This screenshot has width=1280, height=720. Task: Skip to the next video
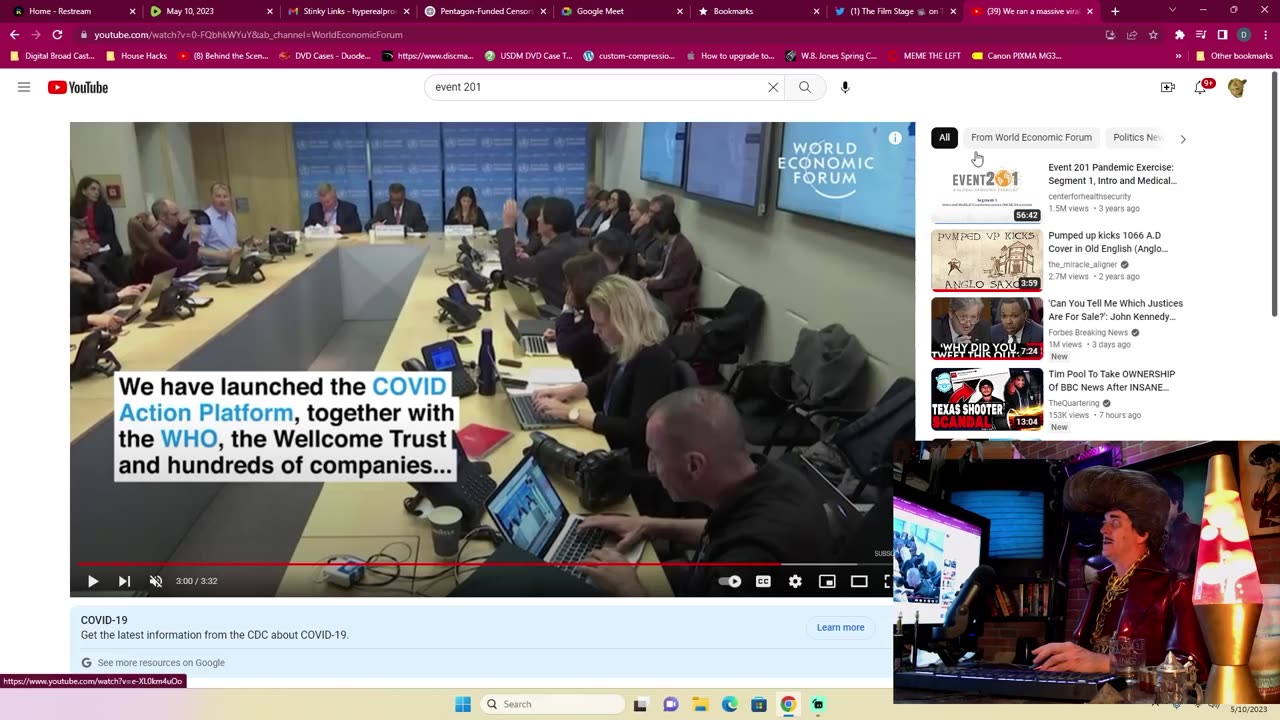click(124, 581)
